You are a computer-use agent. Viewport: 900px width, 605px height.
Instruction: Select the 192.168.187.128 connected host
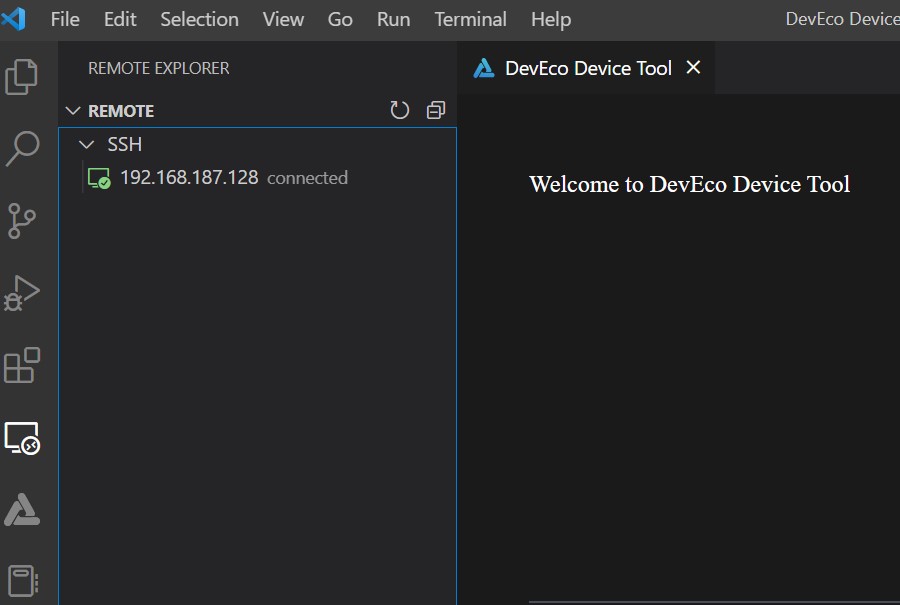pyautogui.click(x=189, y=178)
